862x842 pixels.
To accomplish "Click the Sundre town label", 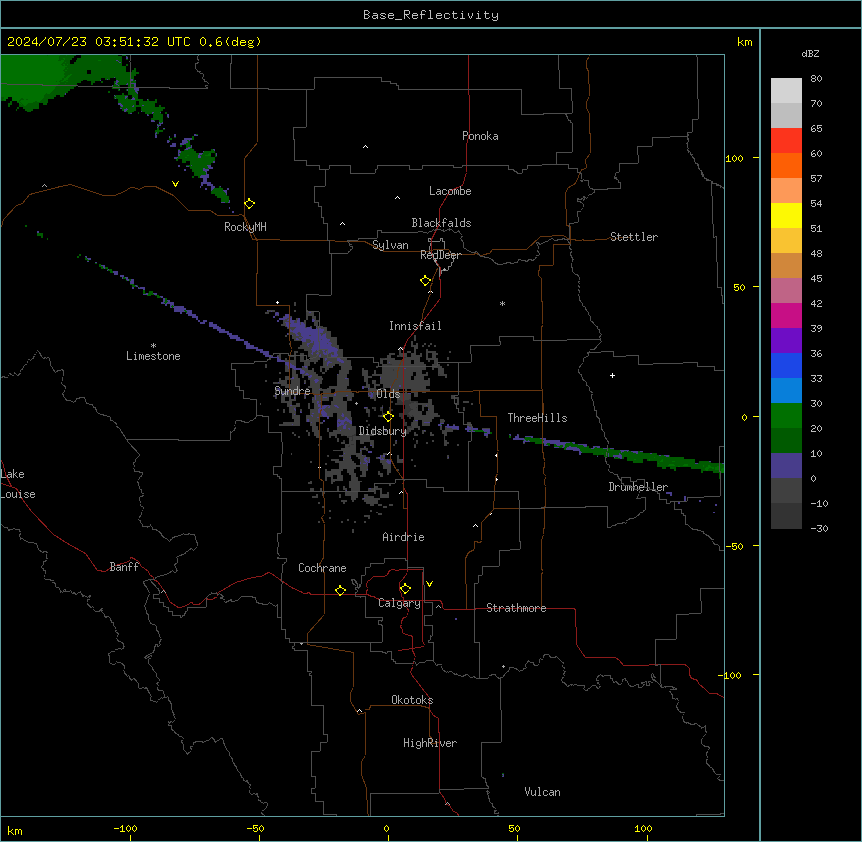I will click(x=292, y=391).
